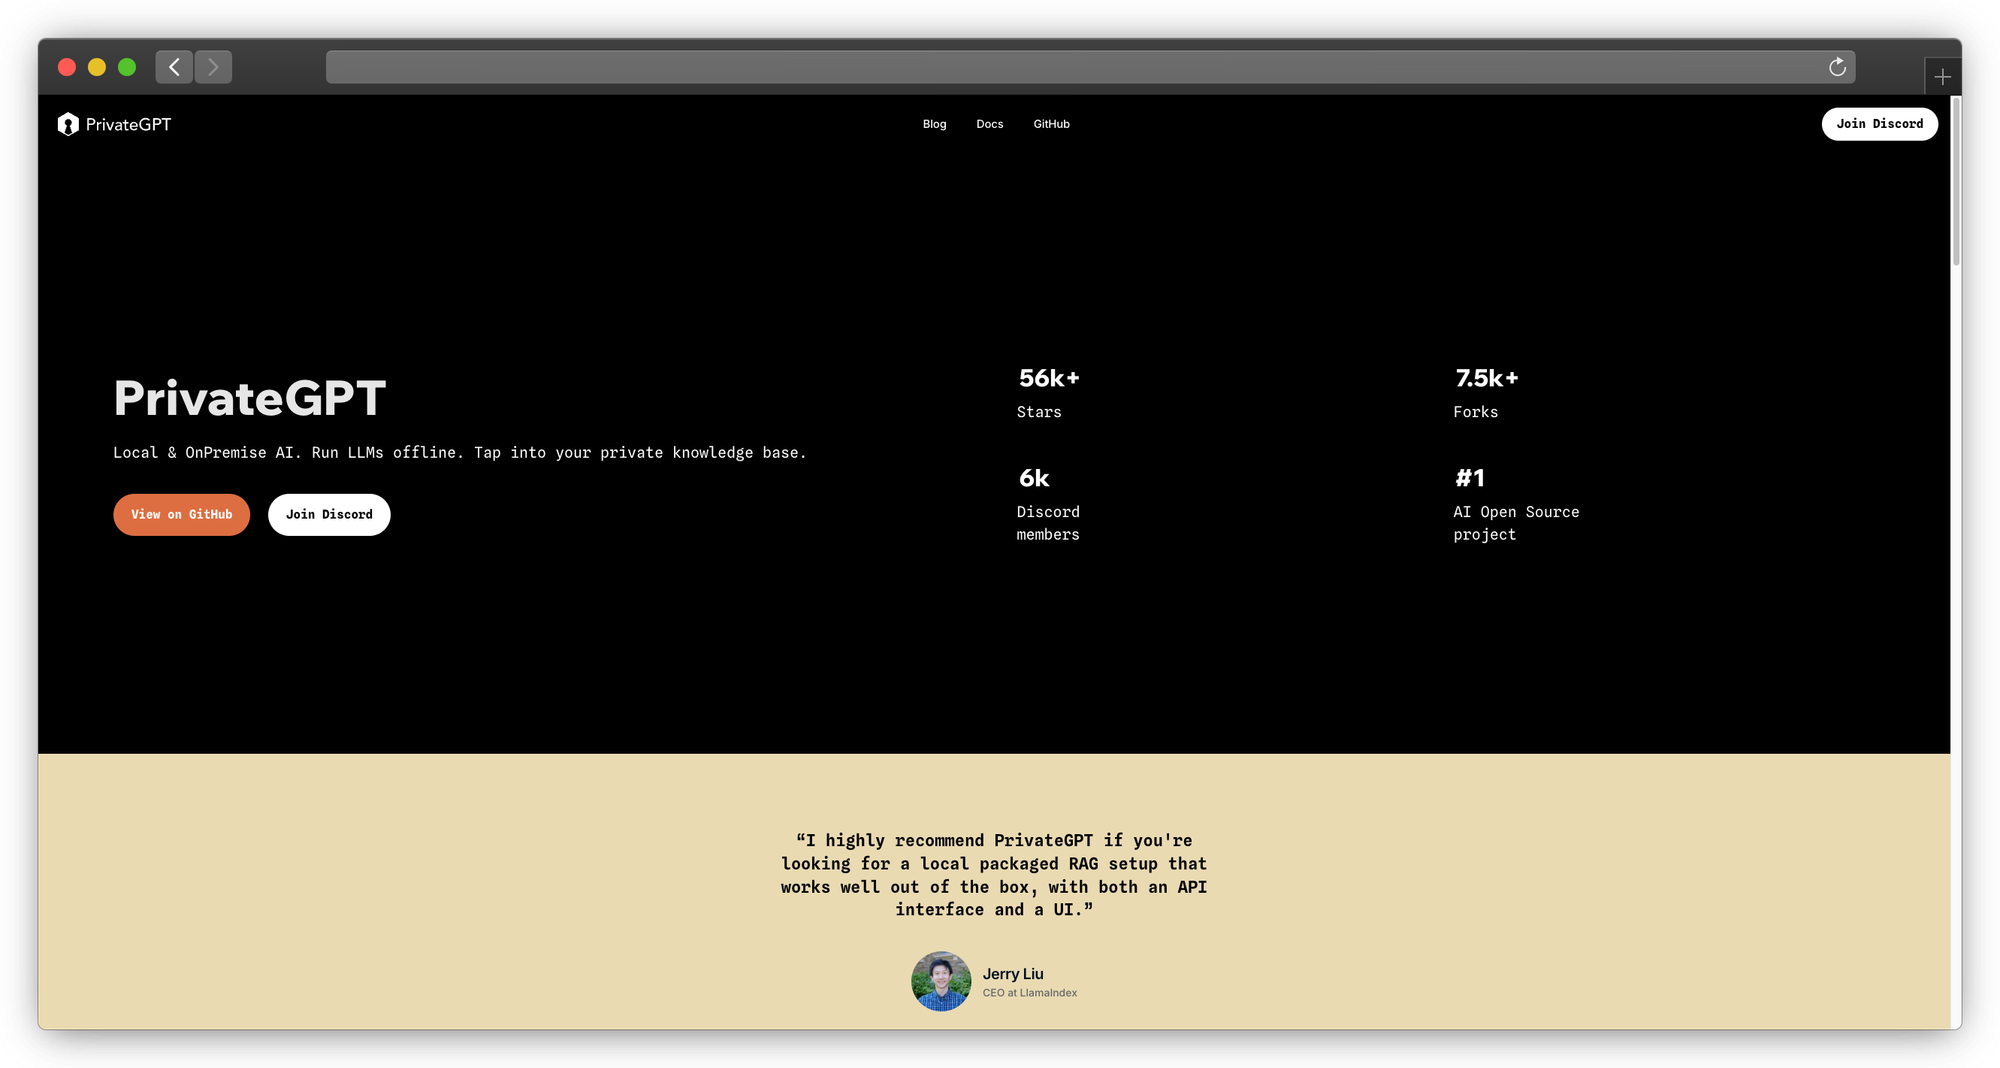Click the 6k Discord members statistic

(1048, 505)
